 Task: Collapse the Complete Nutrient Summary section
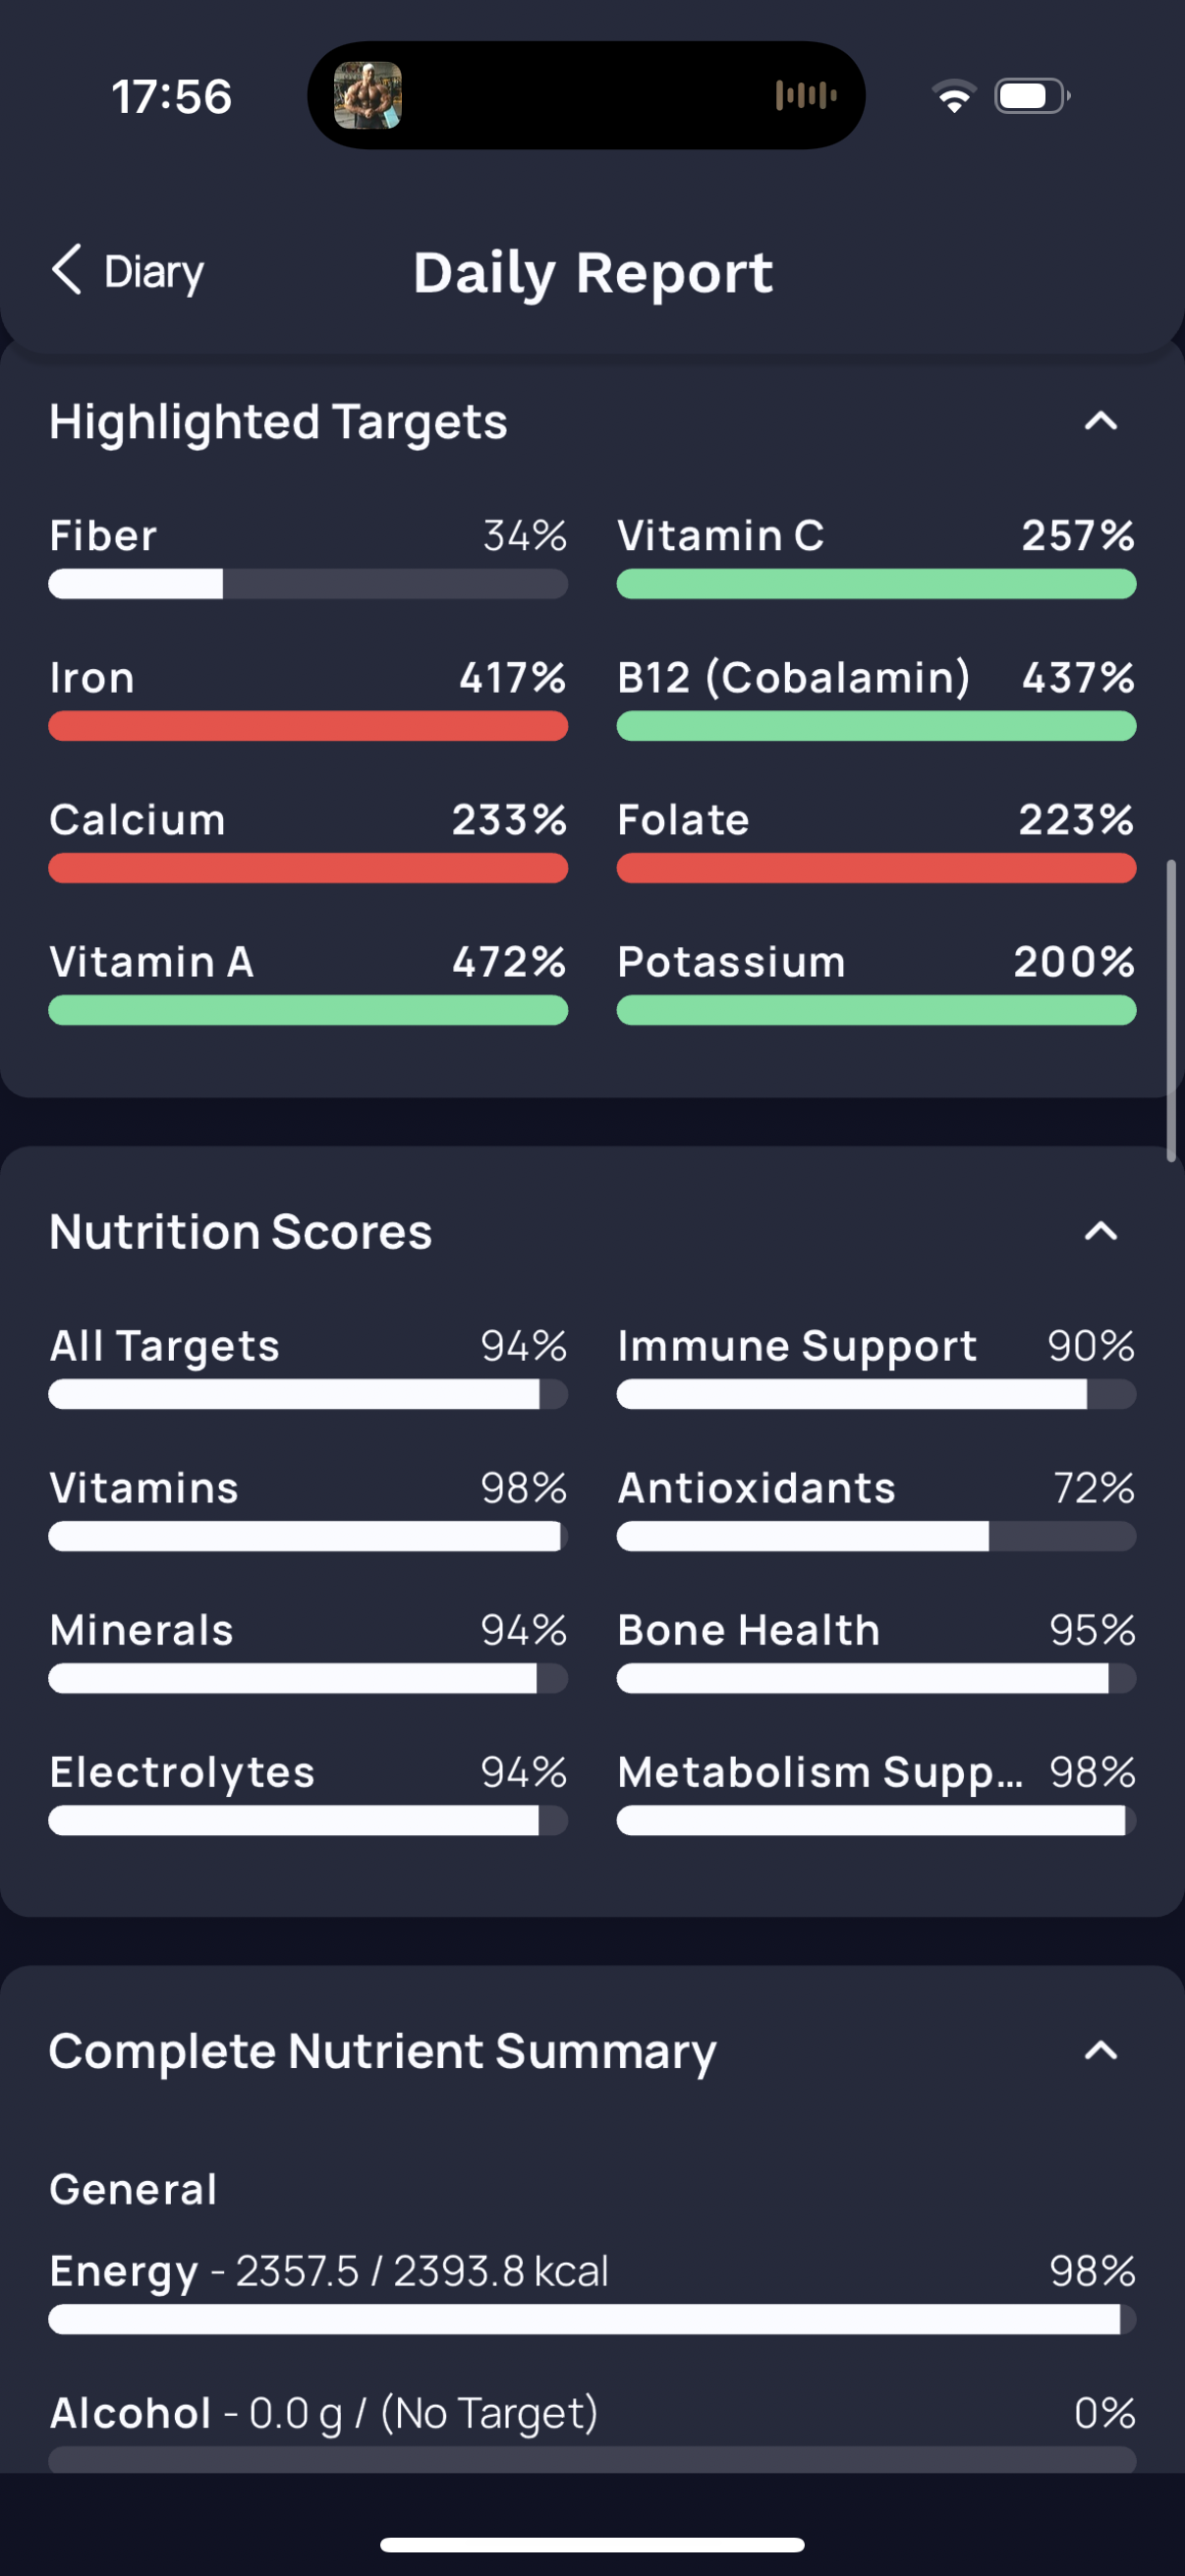click(x=1100, y=2051)
